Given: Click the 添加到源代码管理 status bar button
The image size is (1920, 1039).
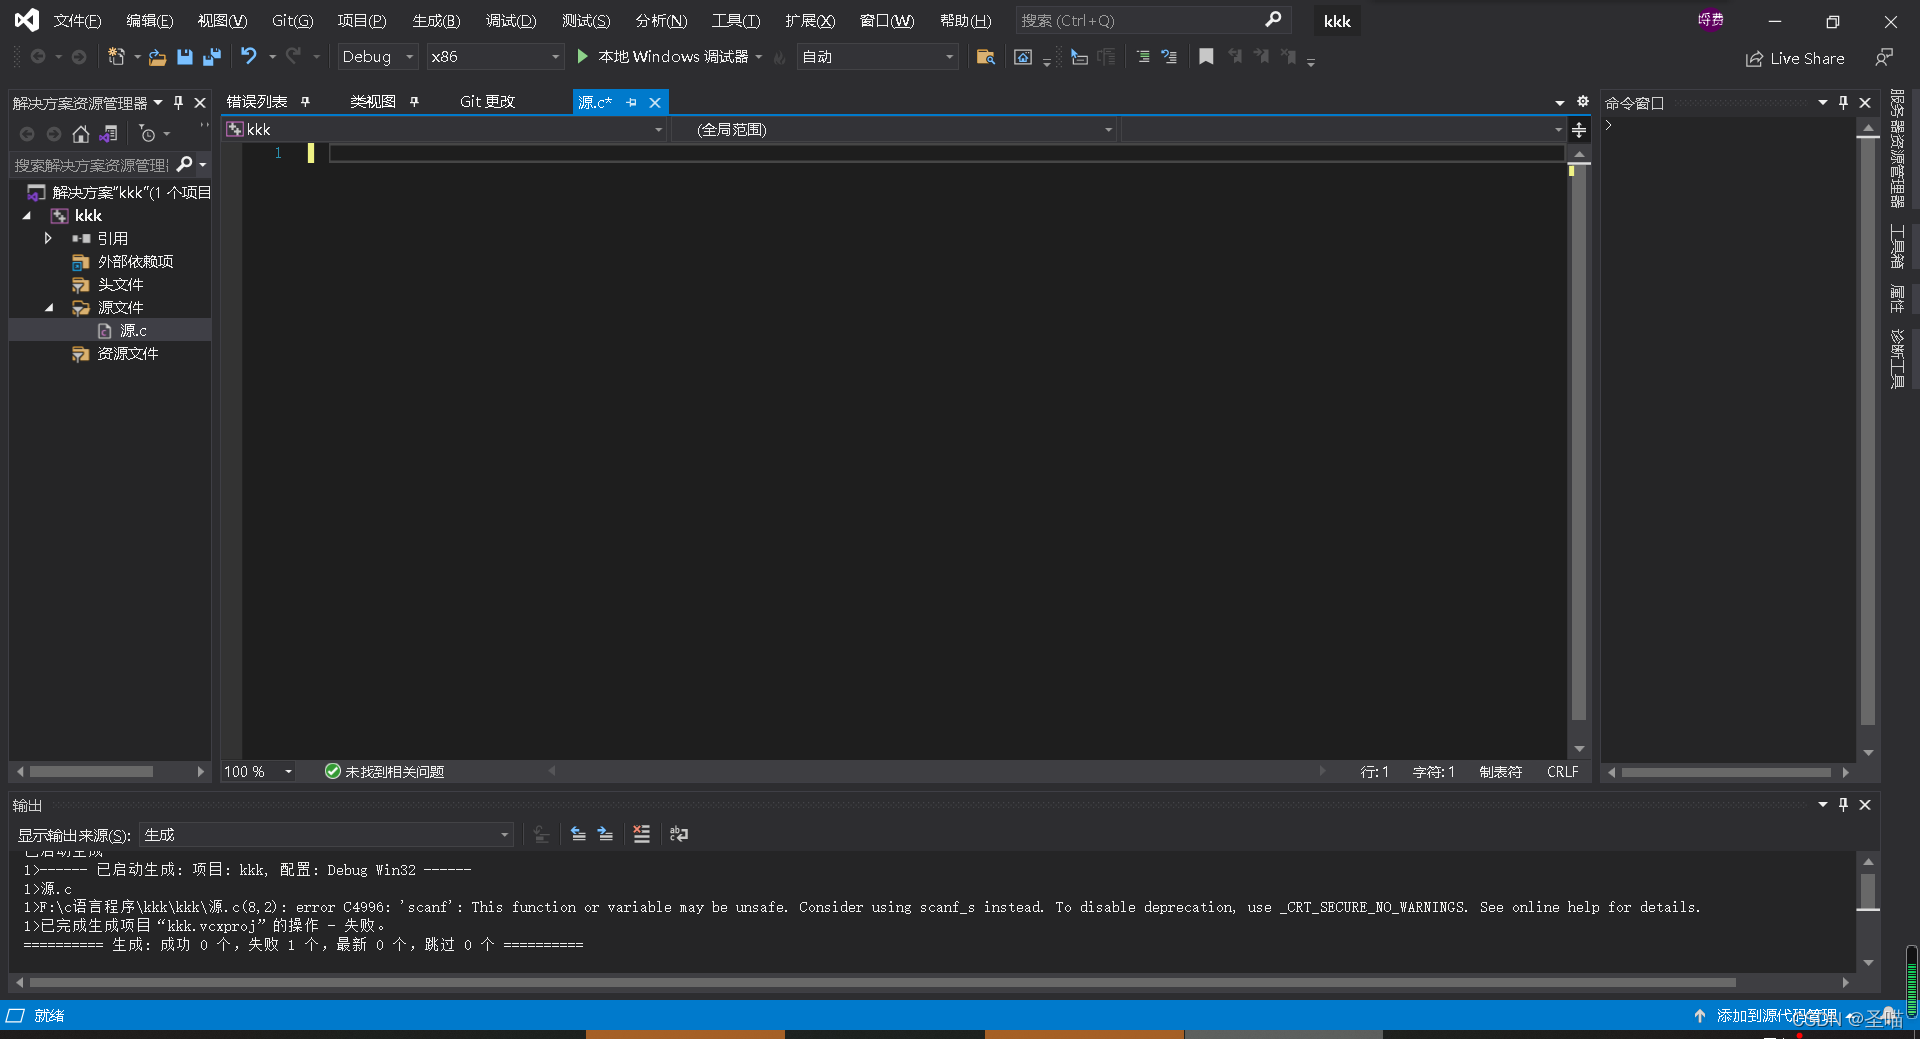Looking at the screenshot, I should coord(1776,1016).
